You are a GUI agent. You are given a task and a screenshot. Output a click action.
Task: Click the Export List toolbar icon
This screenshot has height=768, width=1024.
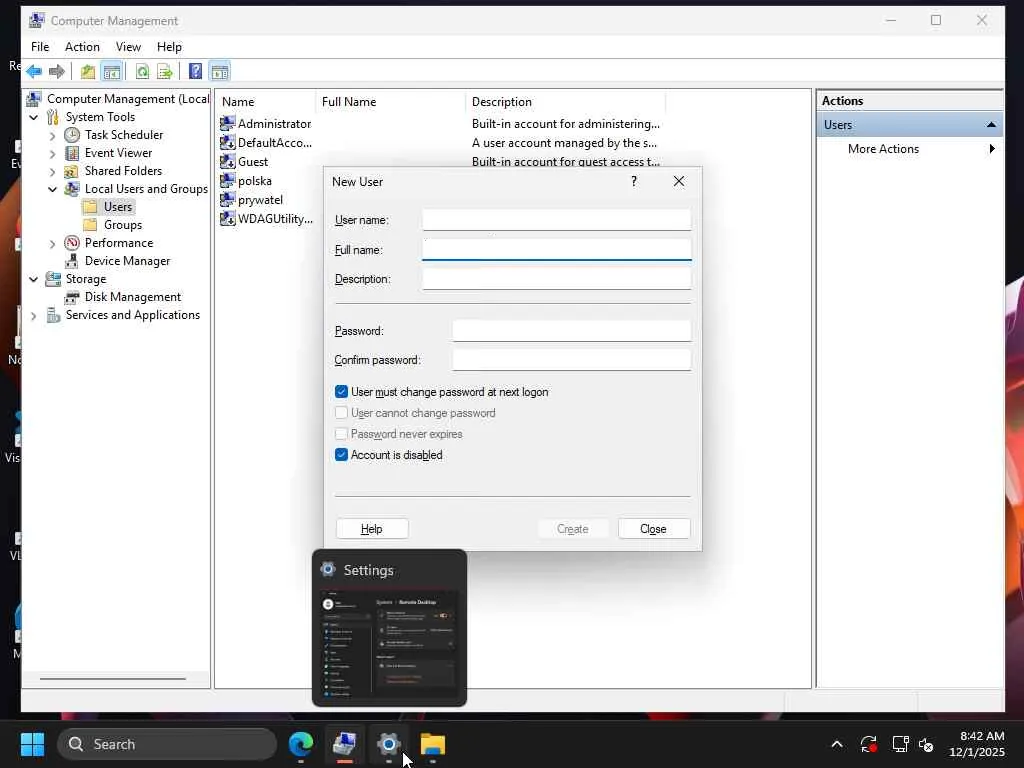[165, 71]
